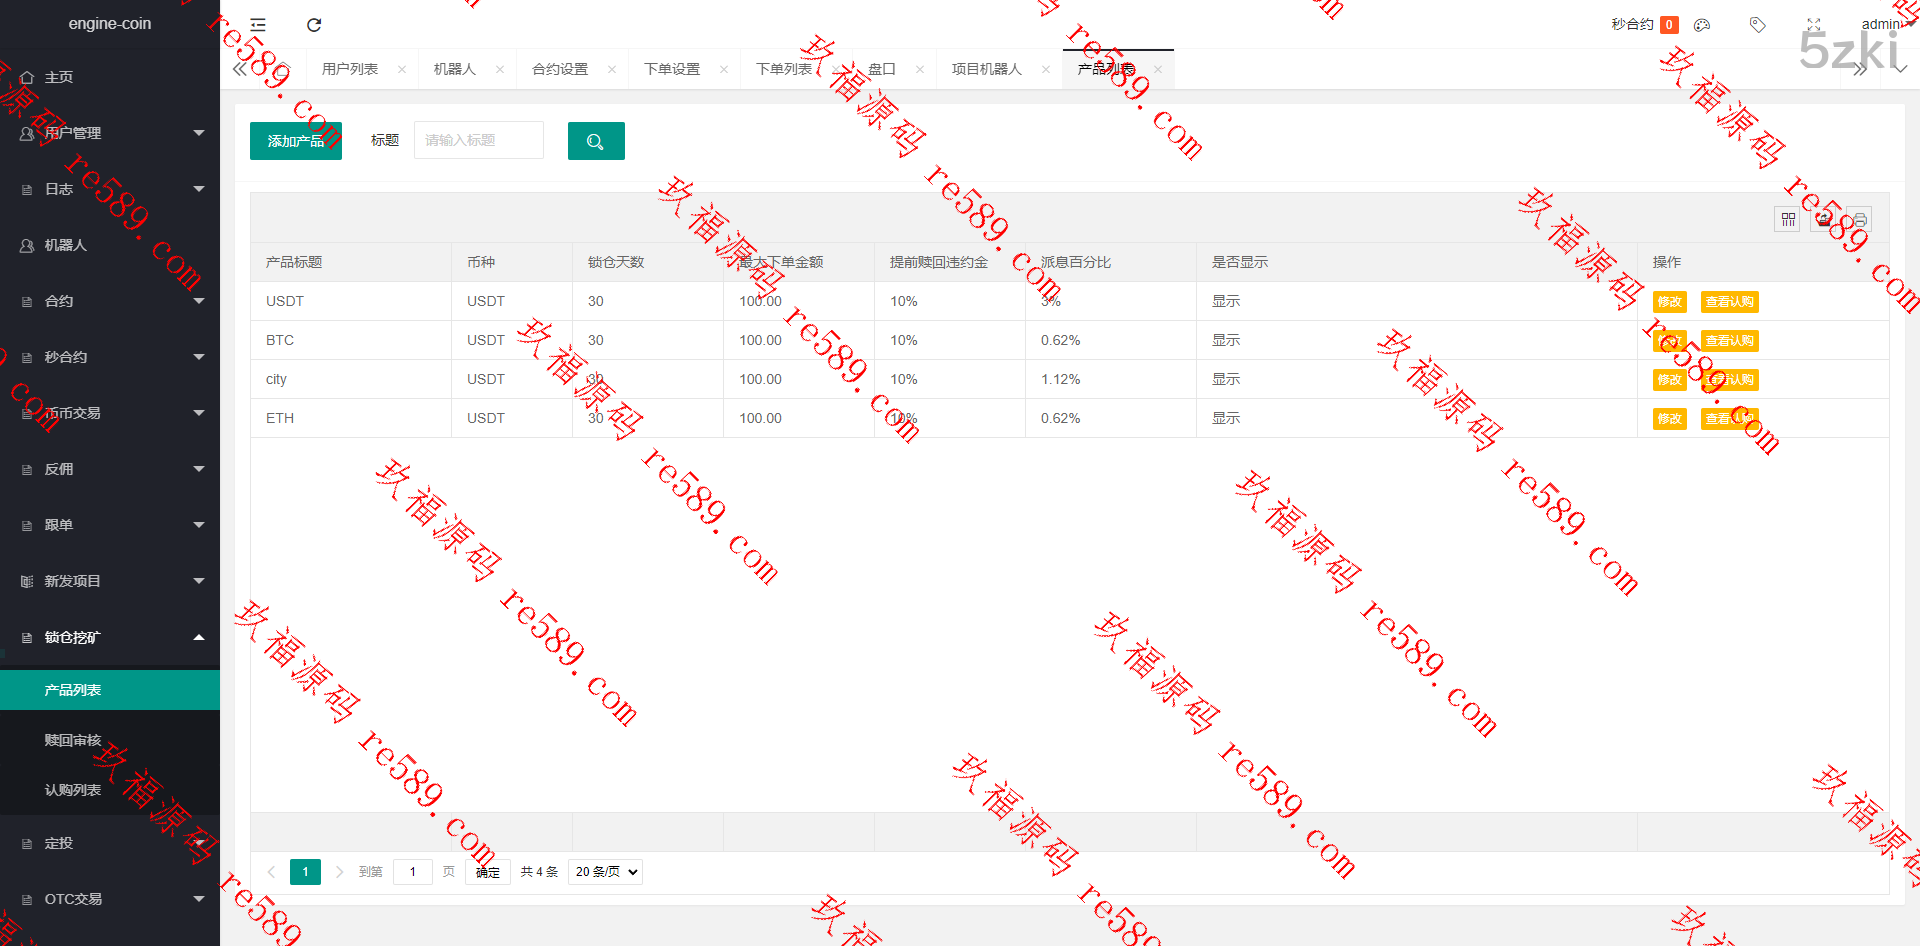Image resolution: width=1920 pixels, height=946 pixels.
Task: Collapse the 锁仓挖矿 sidebar menu
Action: [110, 637]
